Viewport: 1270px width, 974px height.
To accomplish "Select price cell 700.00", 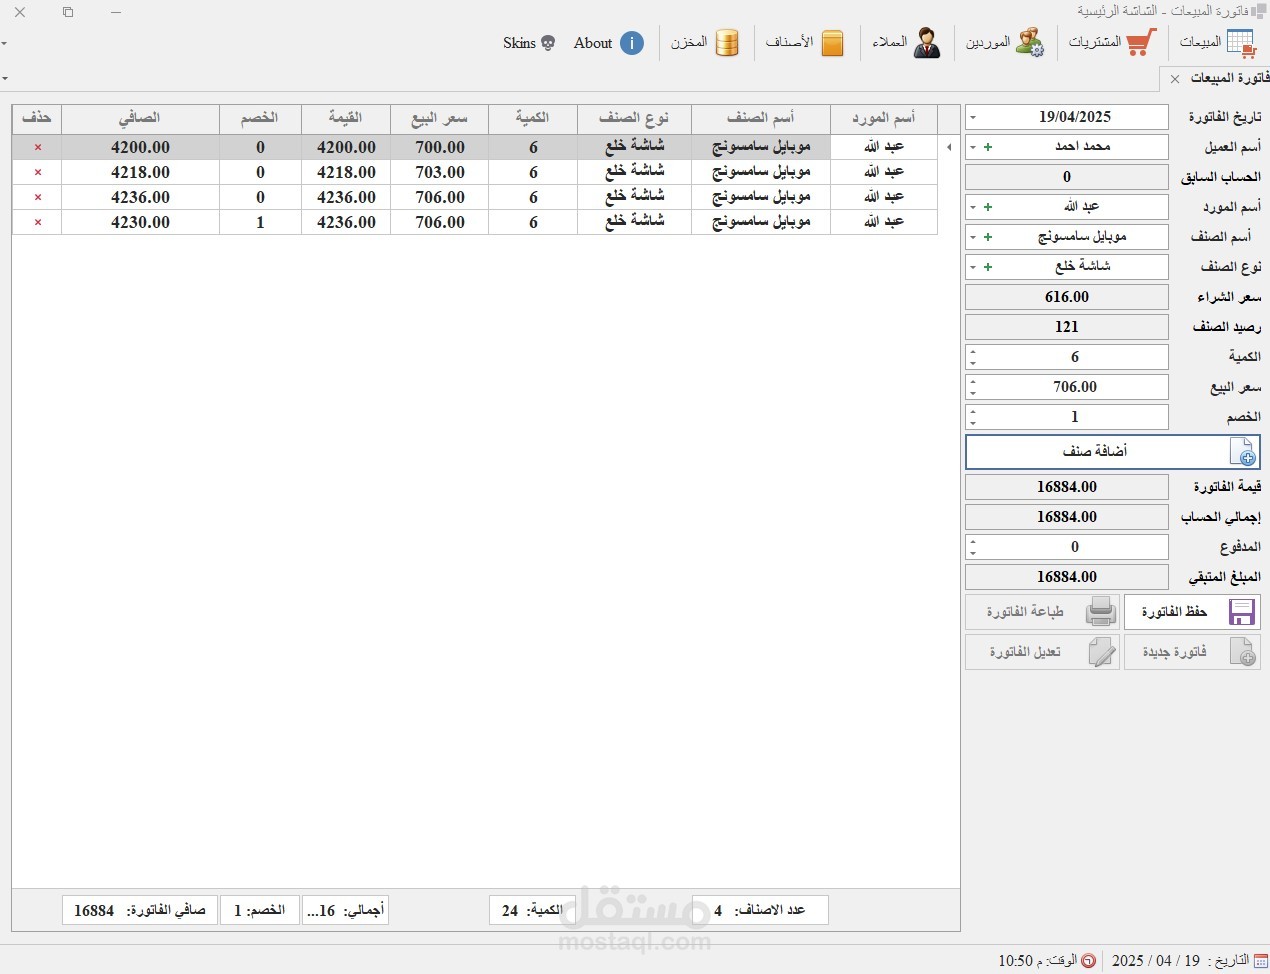I will point(440,147).
